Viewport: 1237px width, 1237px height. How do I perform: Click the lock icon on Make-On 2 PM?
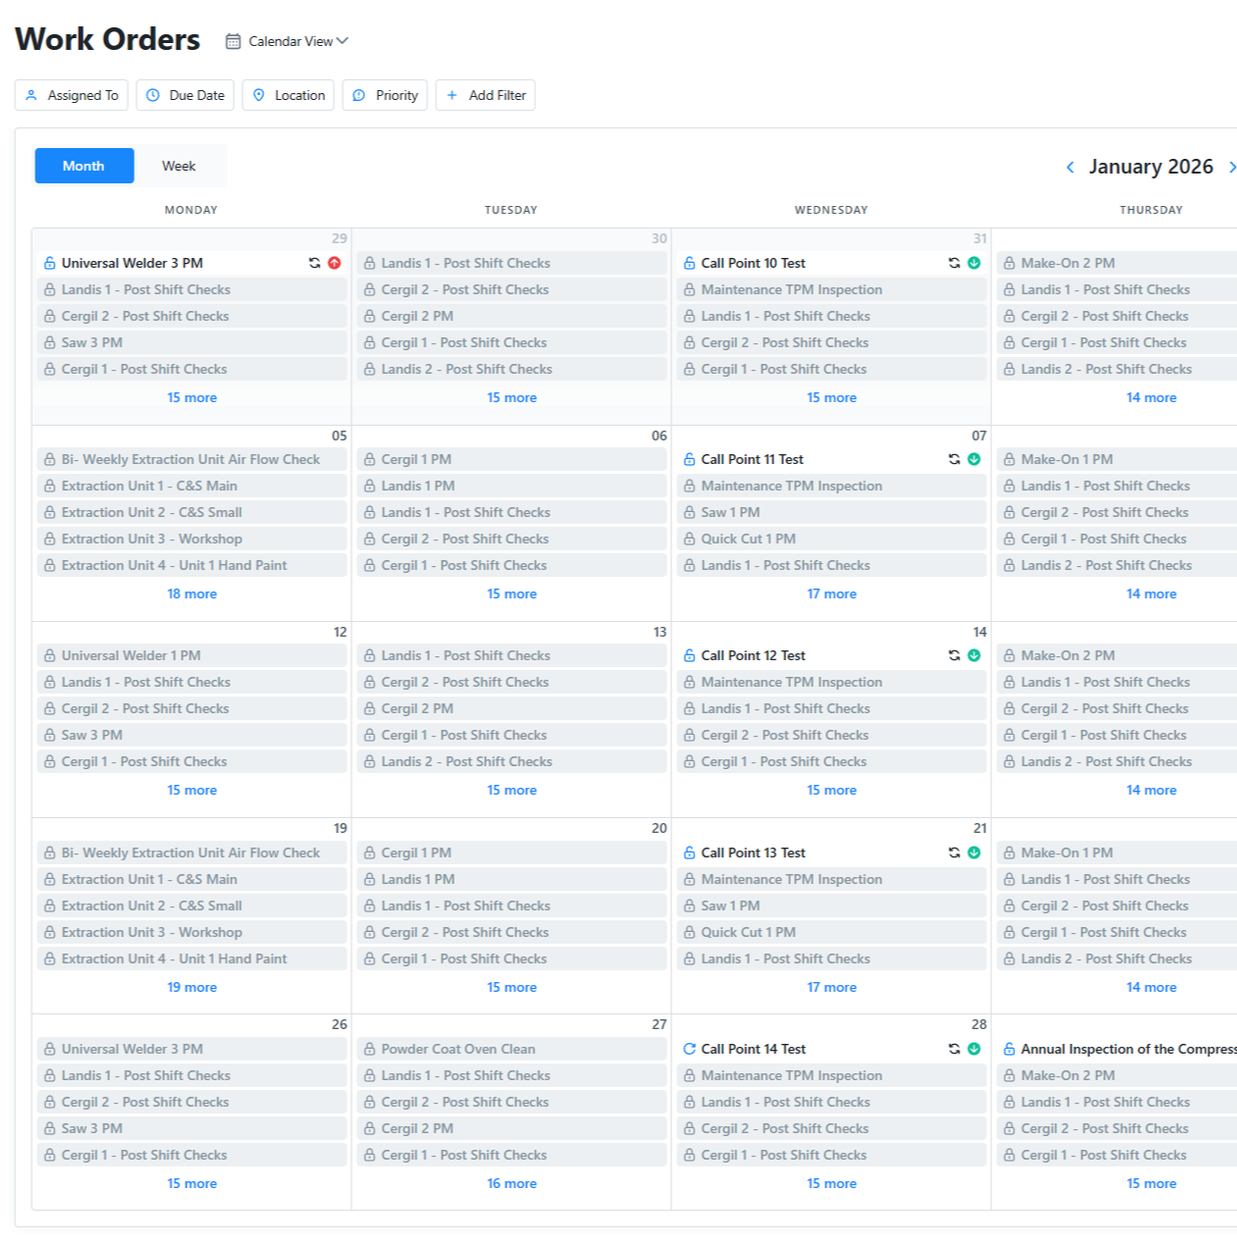click(1008, 262)
